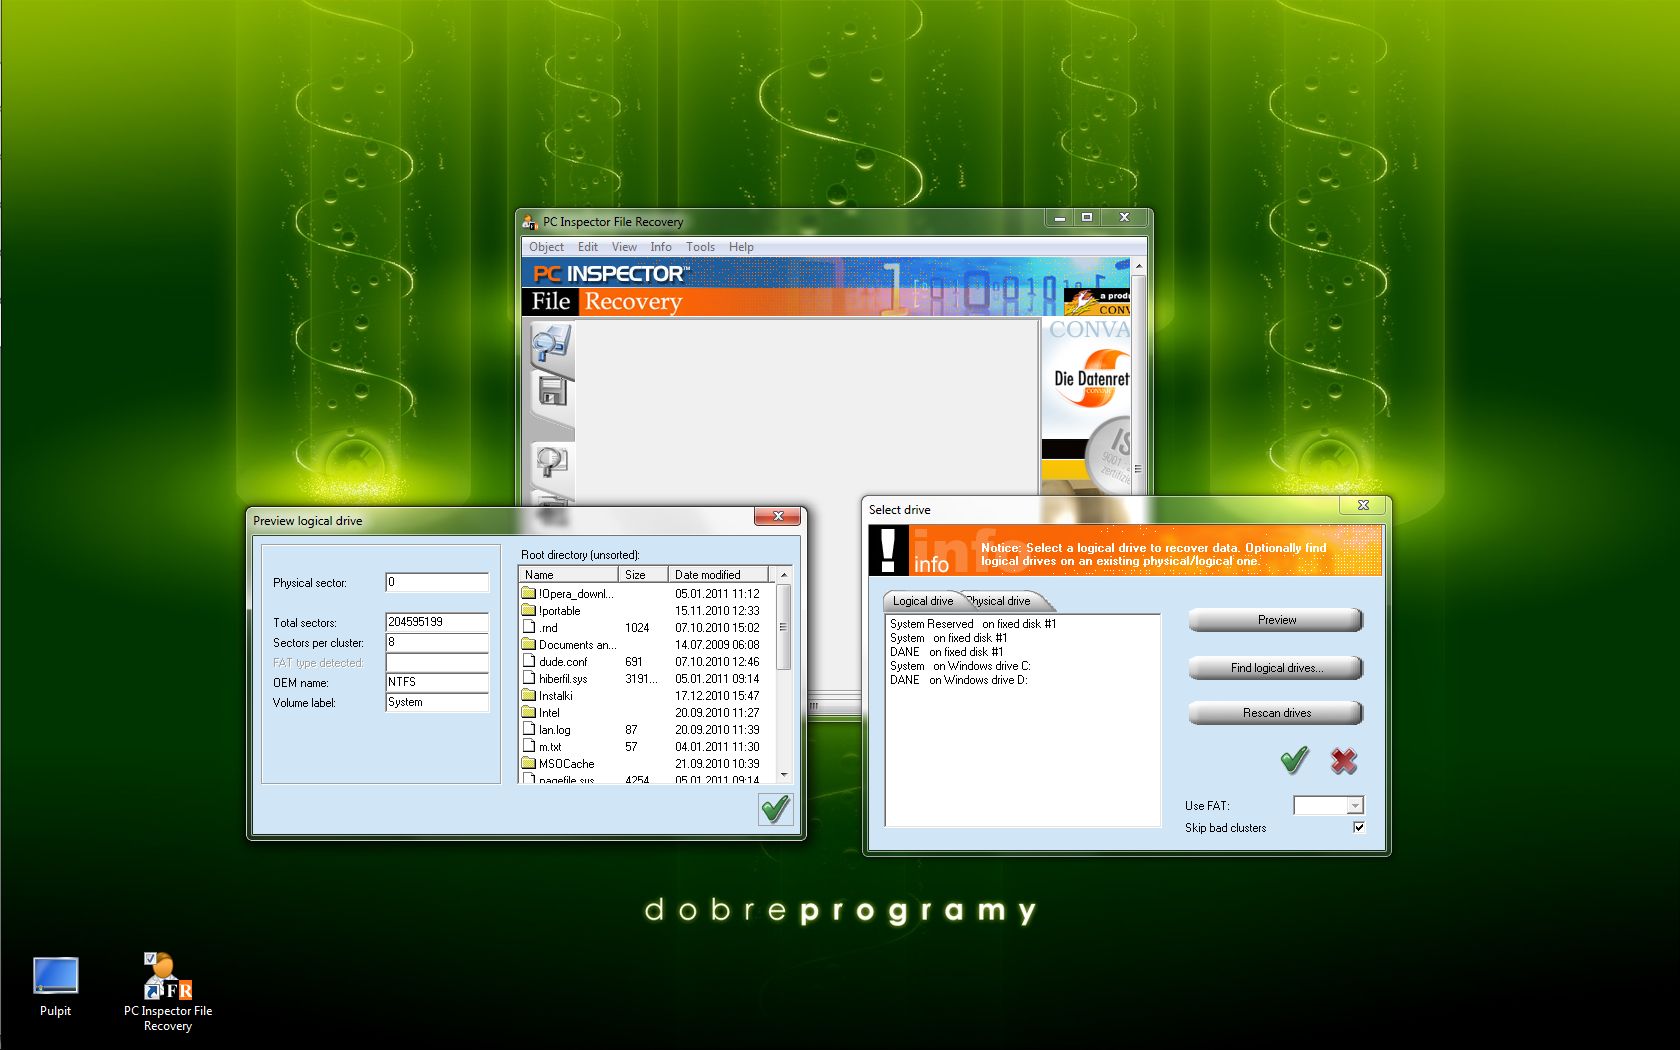Viewport: 1680px width, 1050px height.
Task: Click the Physical sector input field
Action: click(x=437, y=582)
